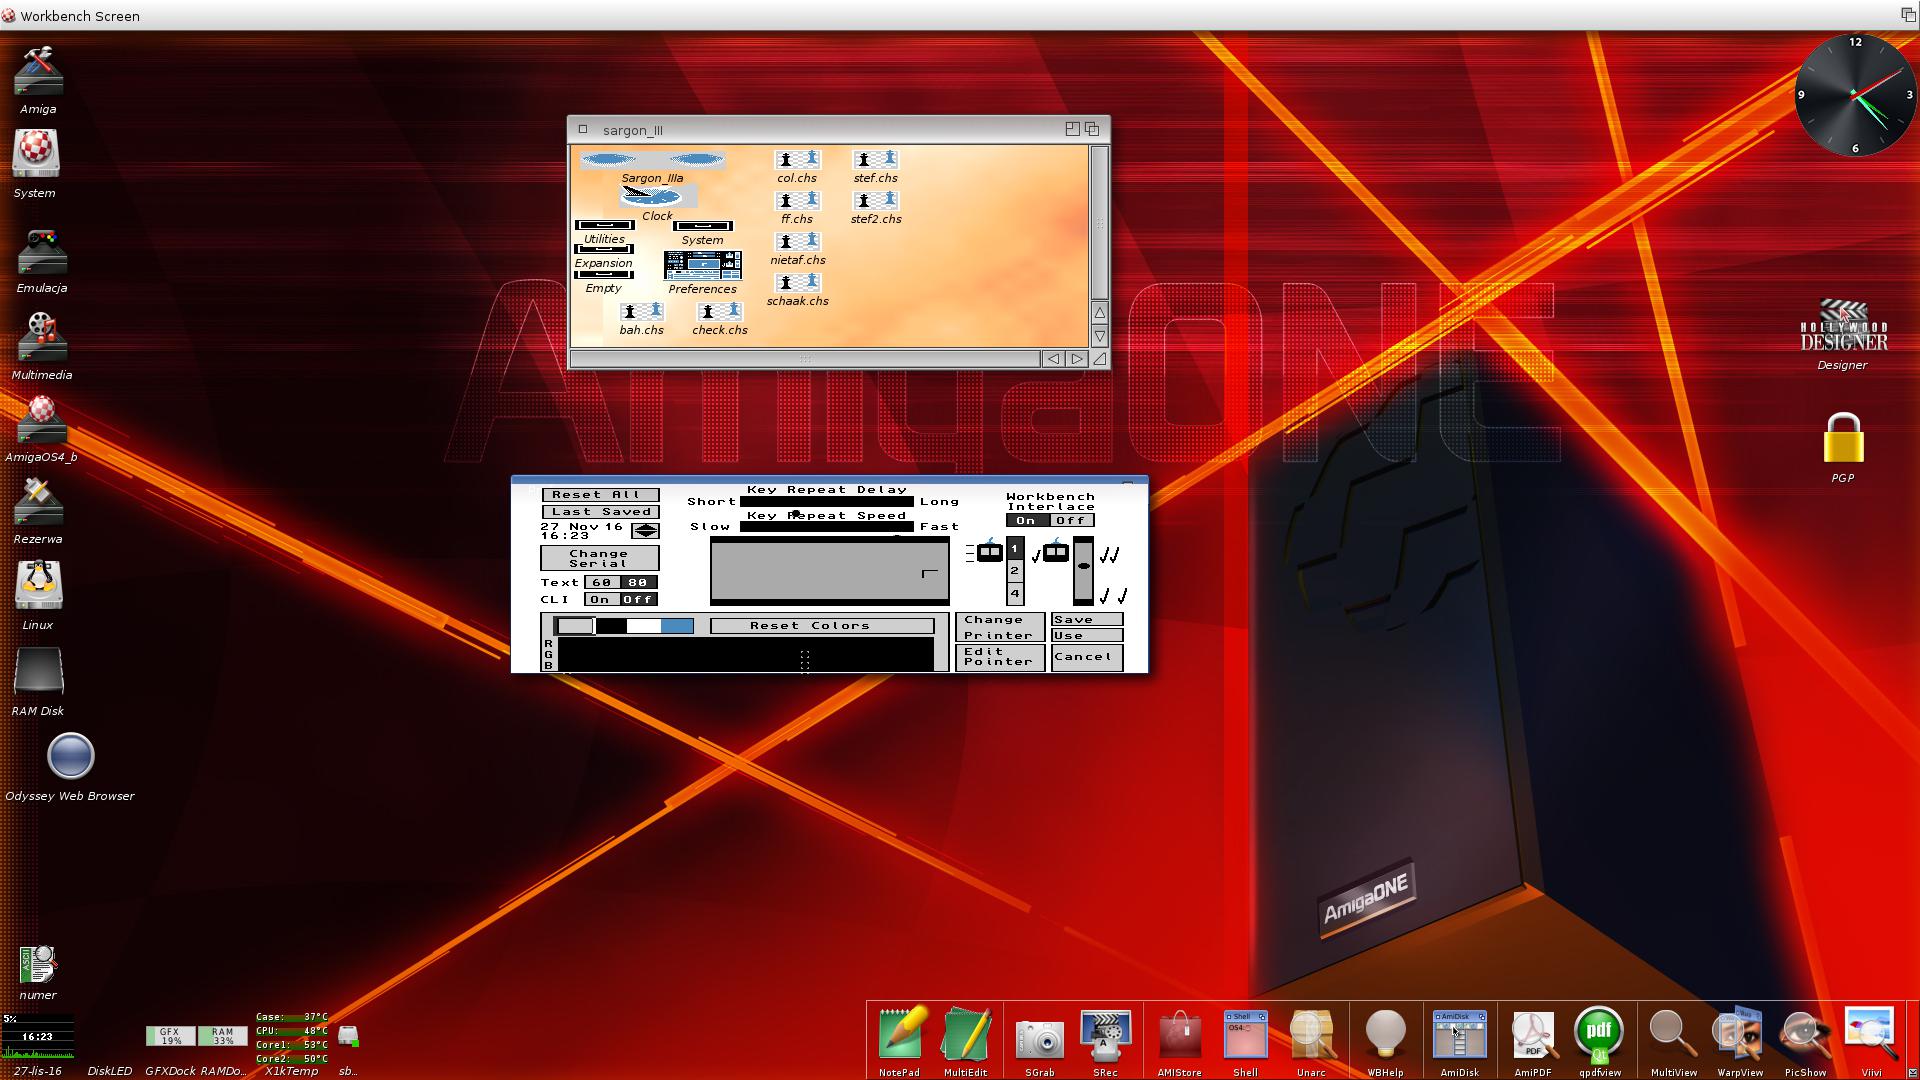Click the sargon_III window scroll down arrow
The width and height of the screenshot is (1920, 1080).
(x=1099, y=336)
